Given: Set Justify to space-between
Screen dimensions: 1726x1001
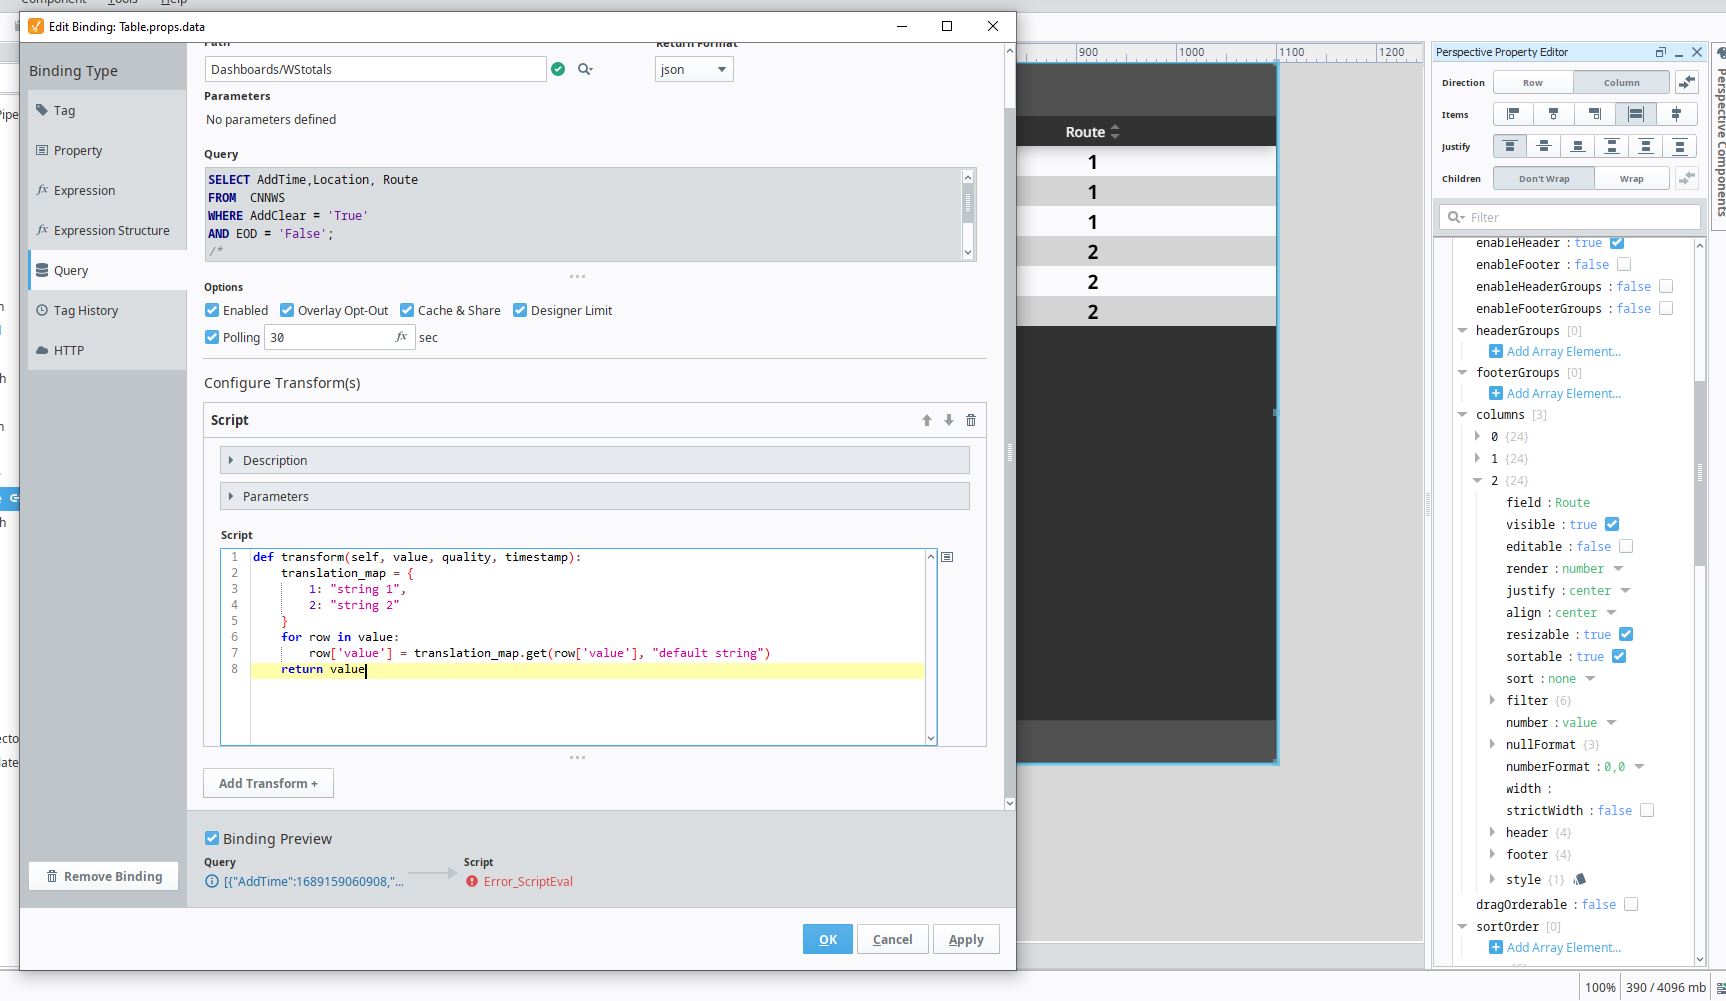Looking at the screenshot, I should click(x=1612, y=146).
